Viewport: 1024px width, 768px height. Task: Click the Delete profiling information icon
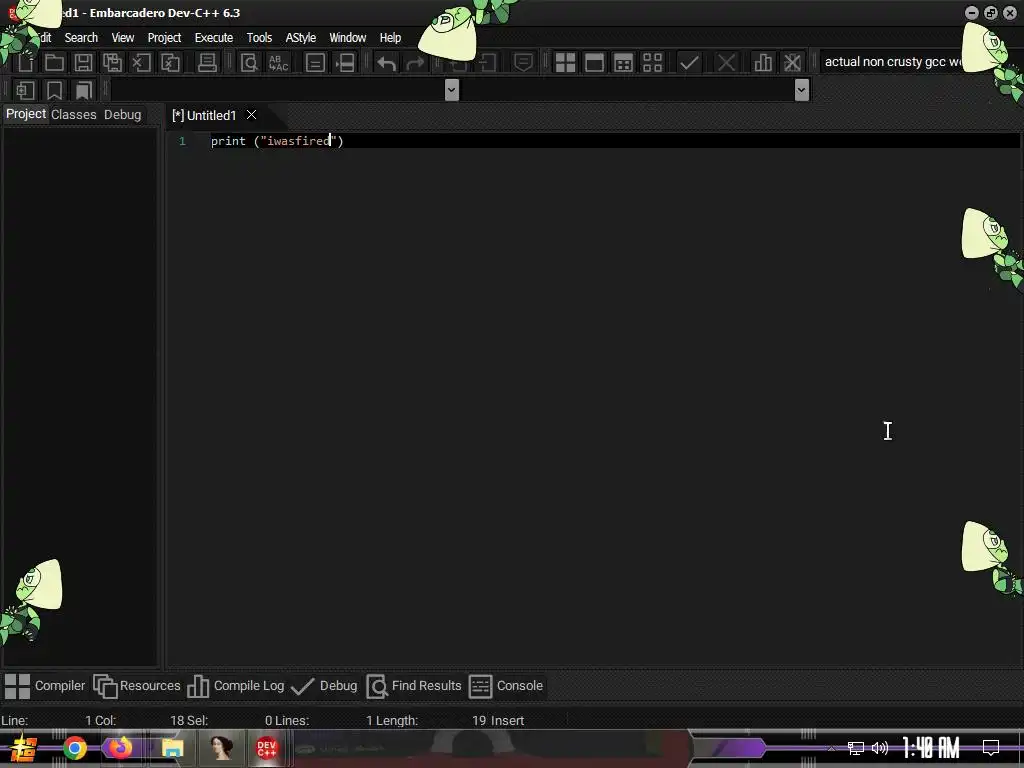tap(792, 63)
